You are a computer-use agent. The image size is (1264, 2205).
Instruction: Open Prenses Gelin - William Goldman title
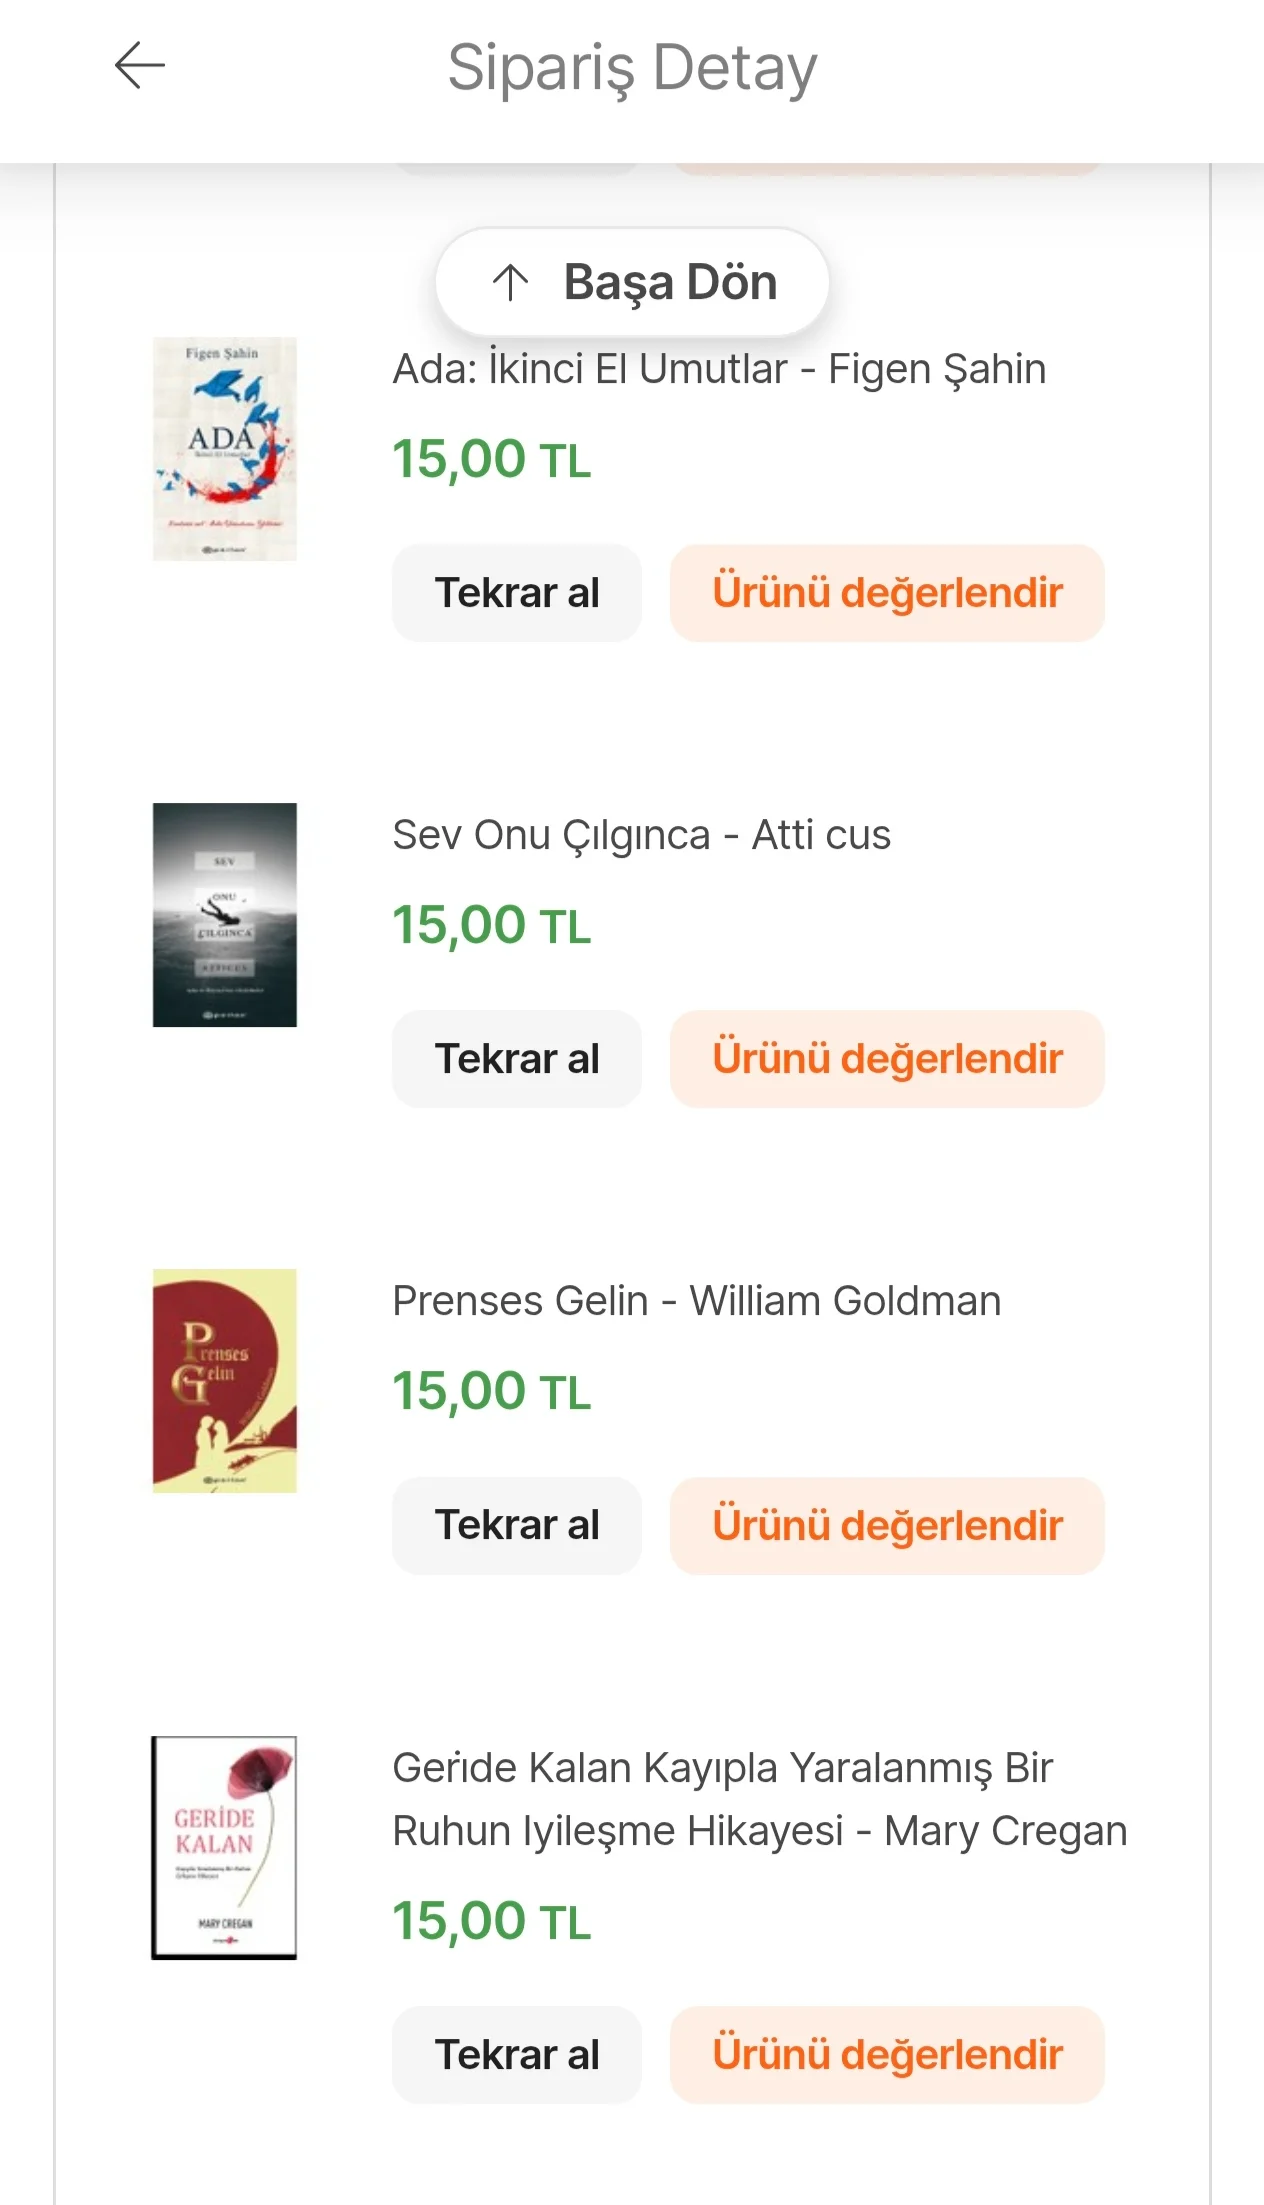coord(696,1301)
